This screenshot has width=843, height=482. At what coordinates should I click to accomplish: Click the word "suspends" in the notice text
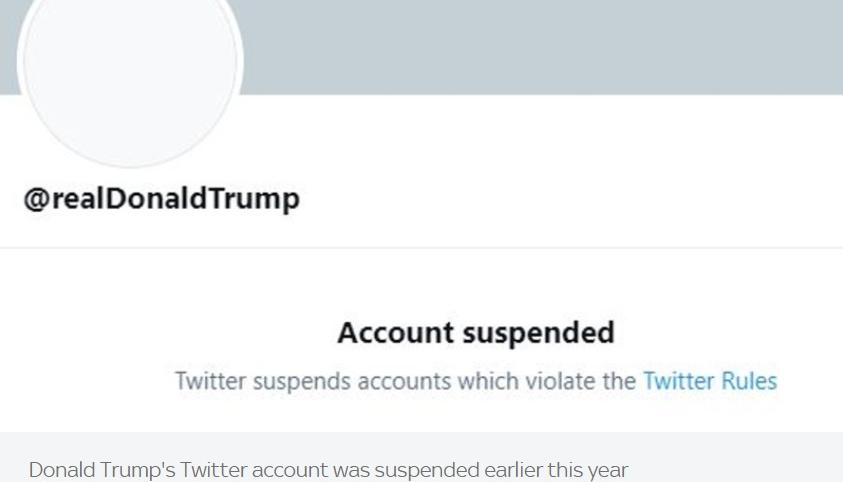tap(294, 381)
